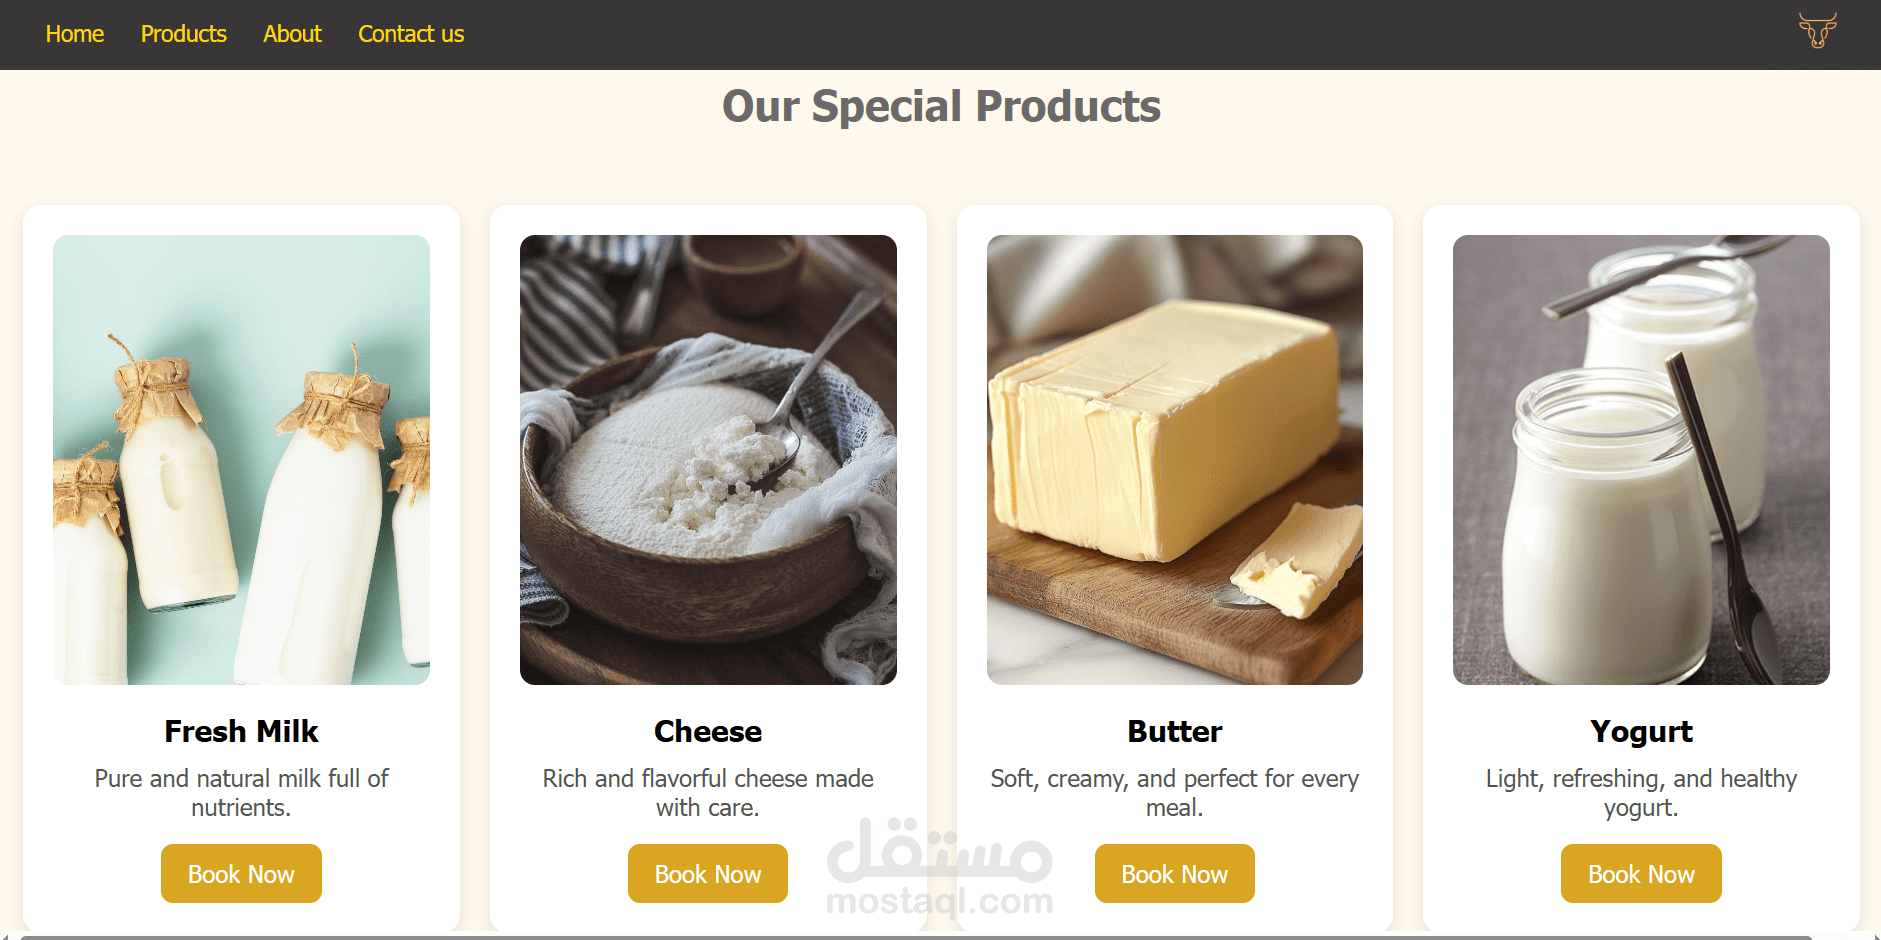Go to the Products page

click(x=184, y=34)
